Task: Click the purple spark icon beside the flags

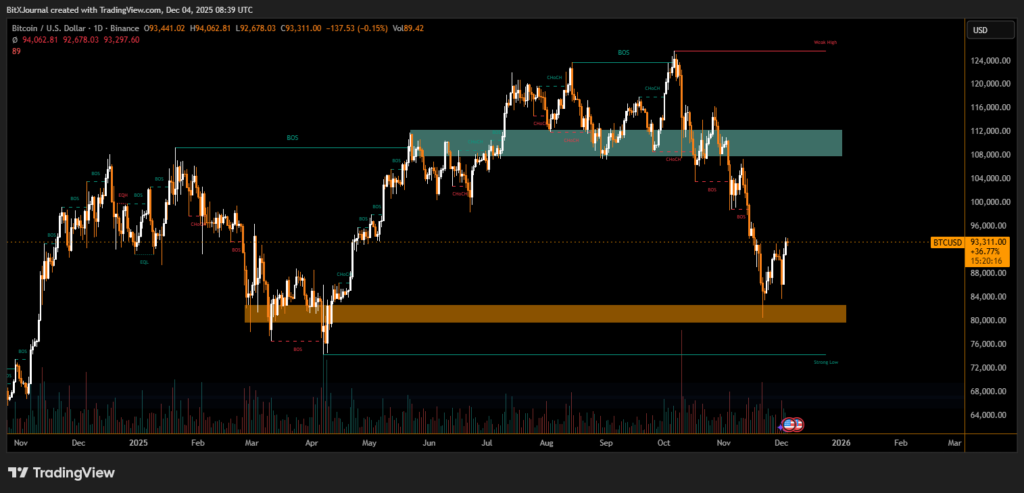Action: pos(782,426)
